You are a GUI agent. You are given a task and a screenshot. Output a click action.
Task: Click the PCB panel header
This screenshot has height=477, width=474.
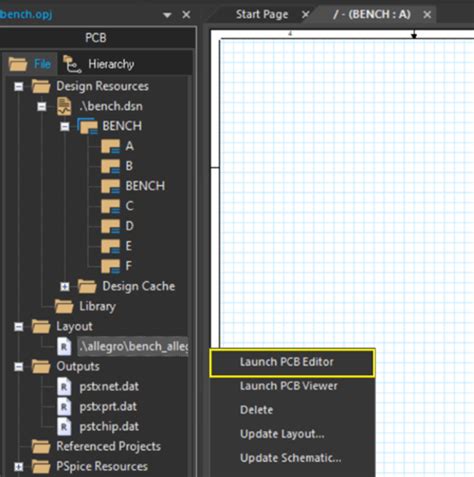(x=96, y=38)
